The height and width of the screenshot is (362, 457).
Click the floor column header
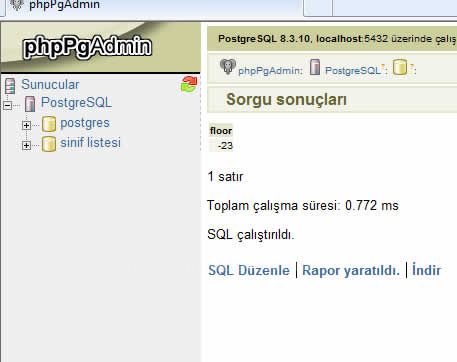(221, 131)
